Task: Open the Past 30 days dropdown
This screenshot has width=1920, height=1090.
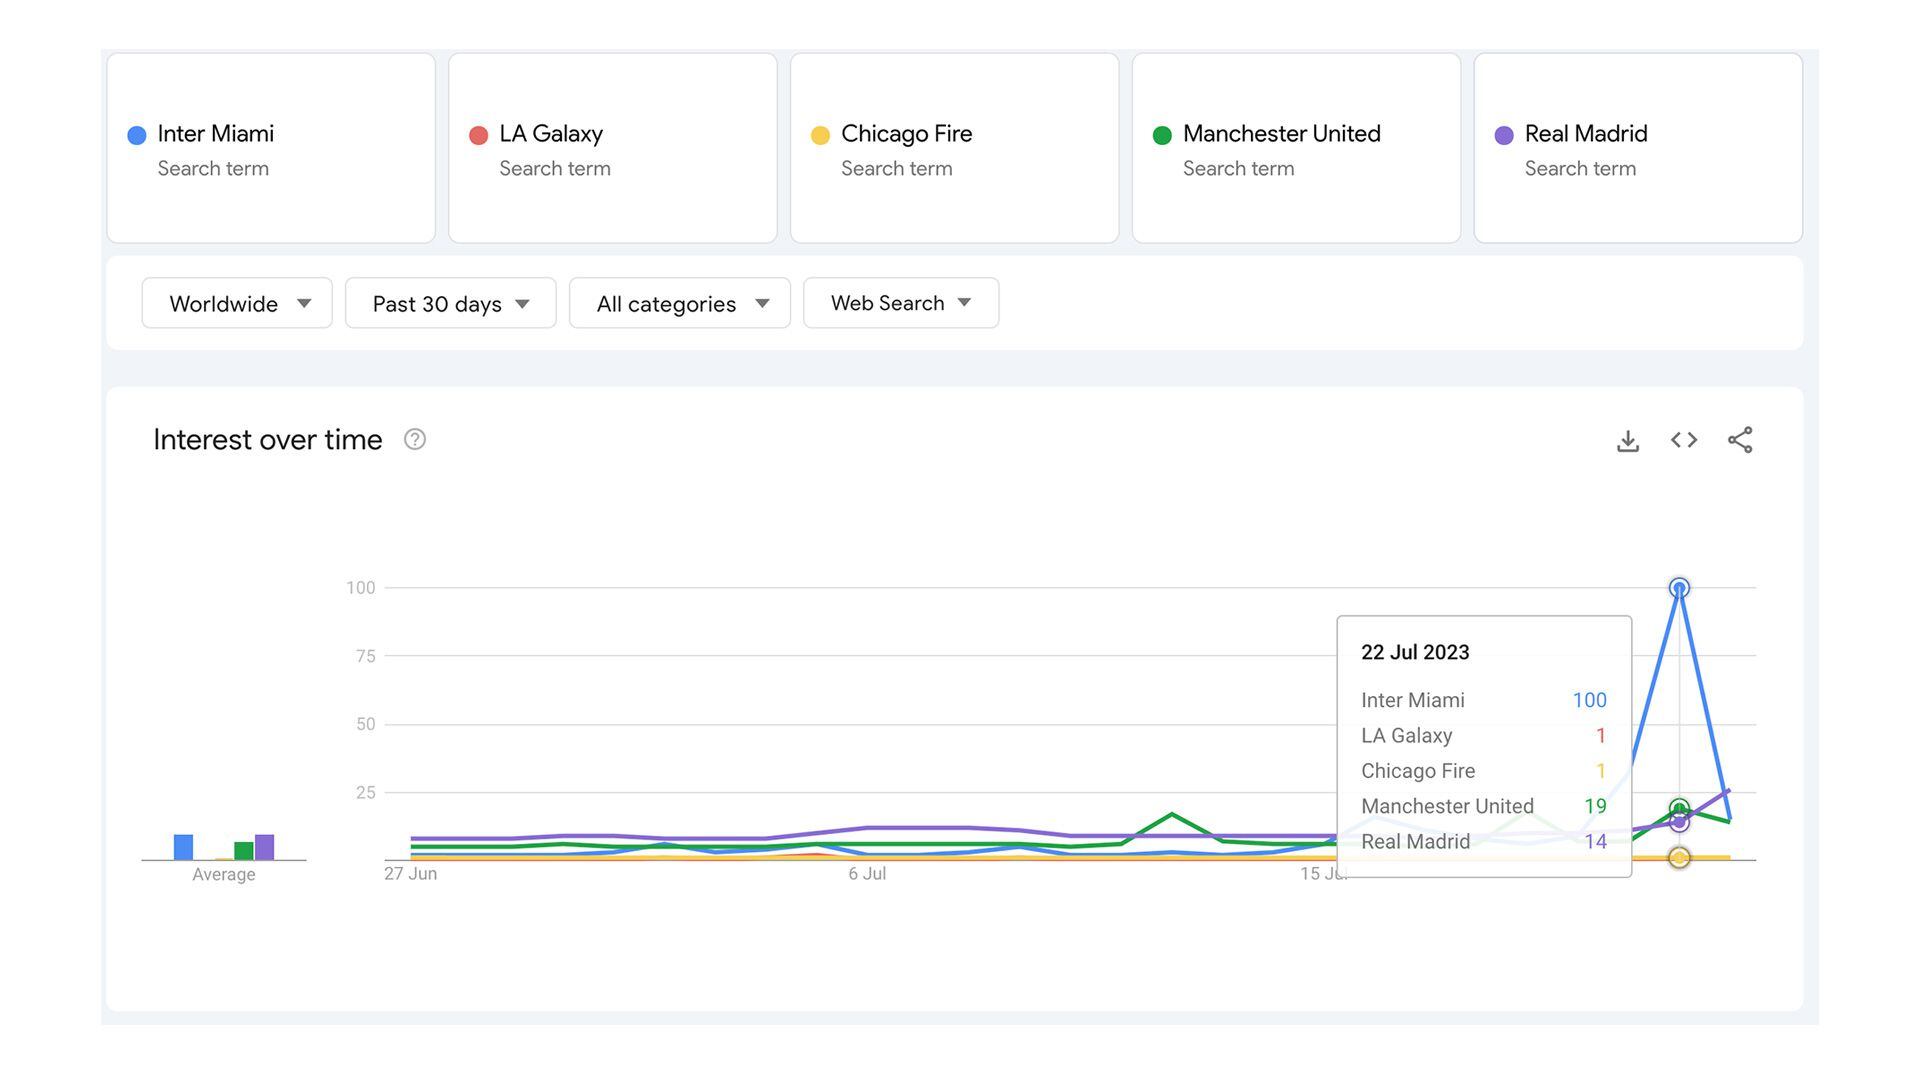Action: 450,303
